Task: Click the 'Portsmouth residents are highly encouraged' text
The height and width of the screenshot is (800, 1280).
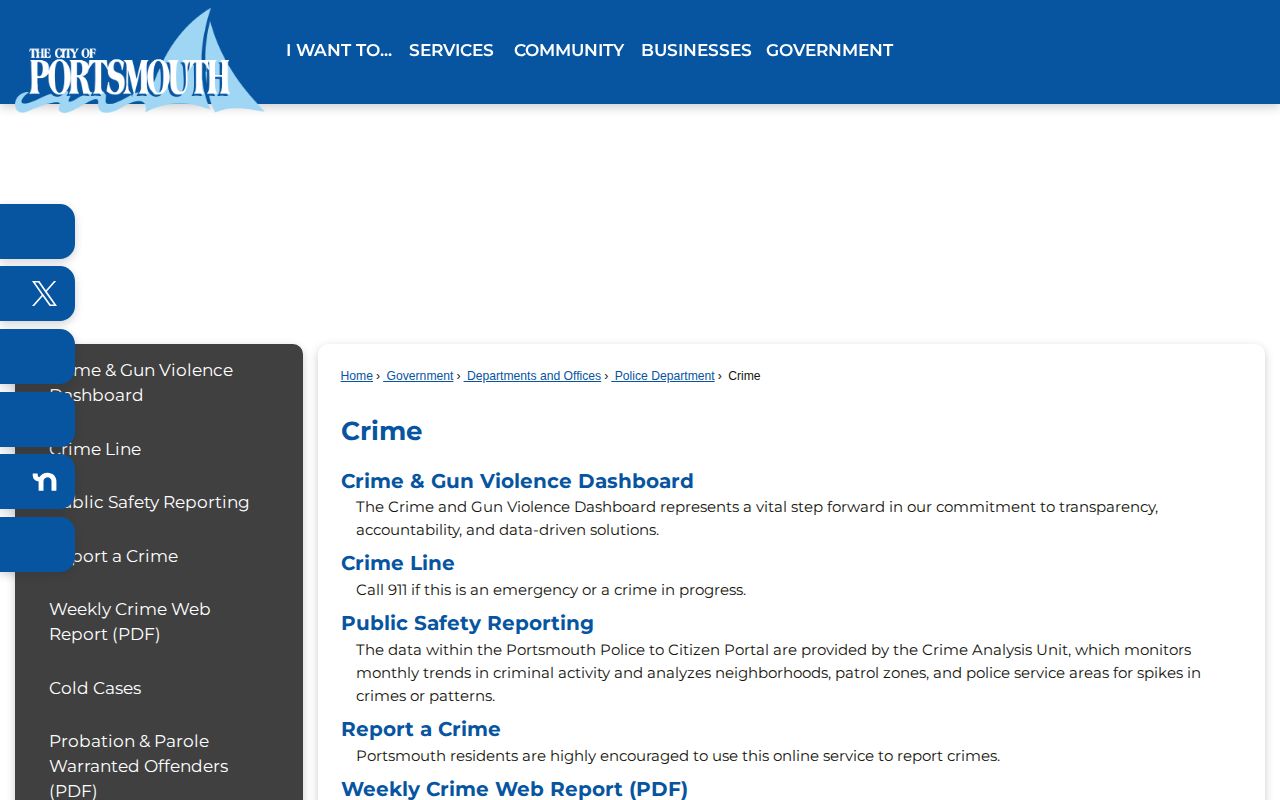Action: 678,756
